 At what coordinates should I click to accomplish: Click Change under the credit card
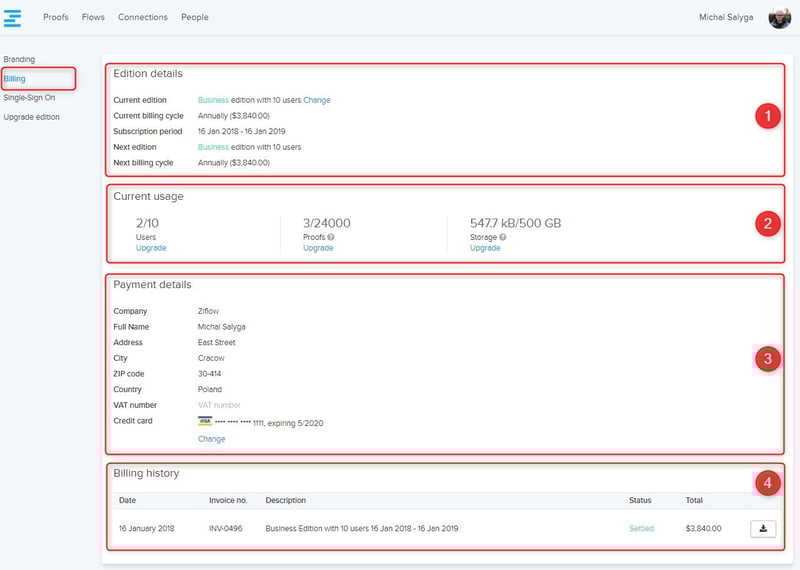(x=211, y=439)
